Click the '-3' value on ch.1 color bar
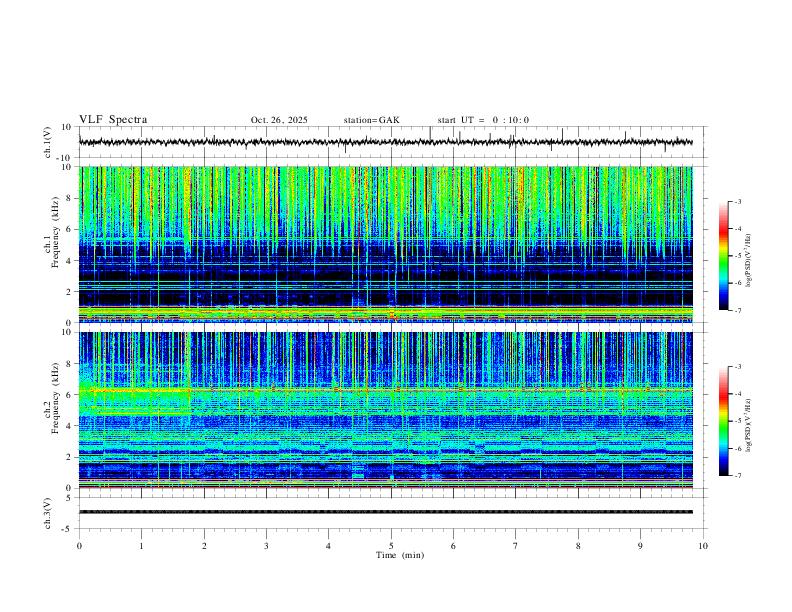 pos(737,201)
